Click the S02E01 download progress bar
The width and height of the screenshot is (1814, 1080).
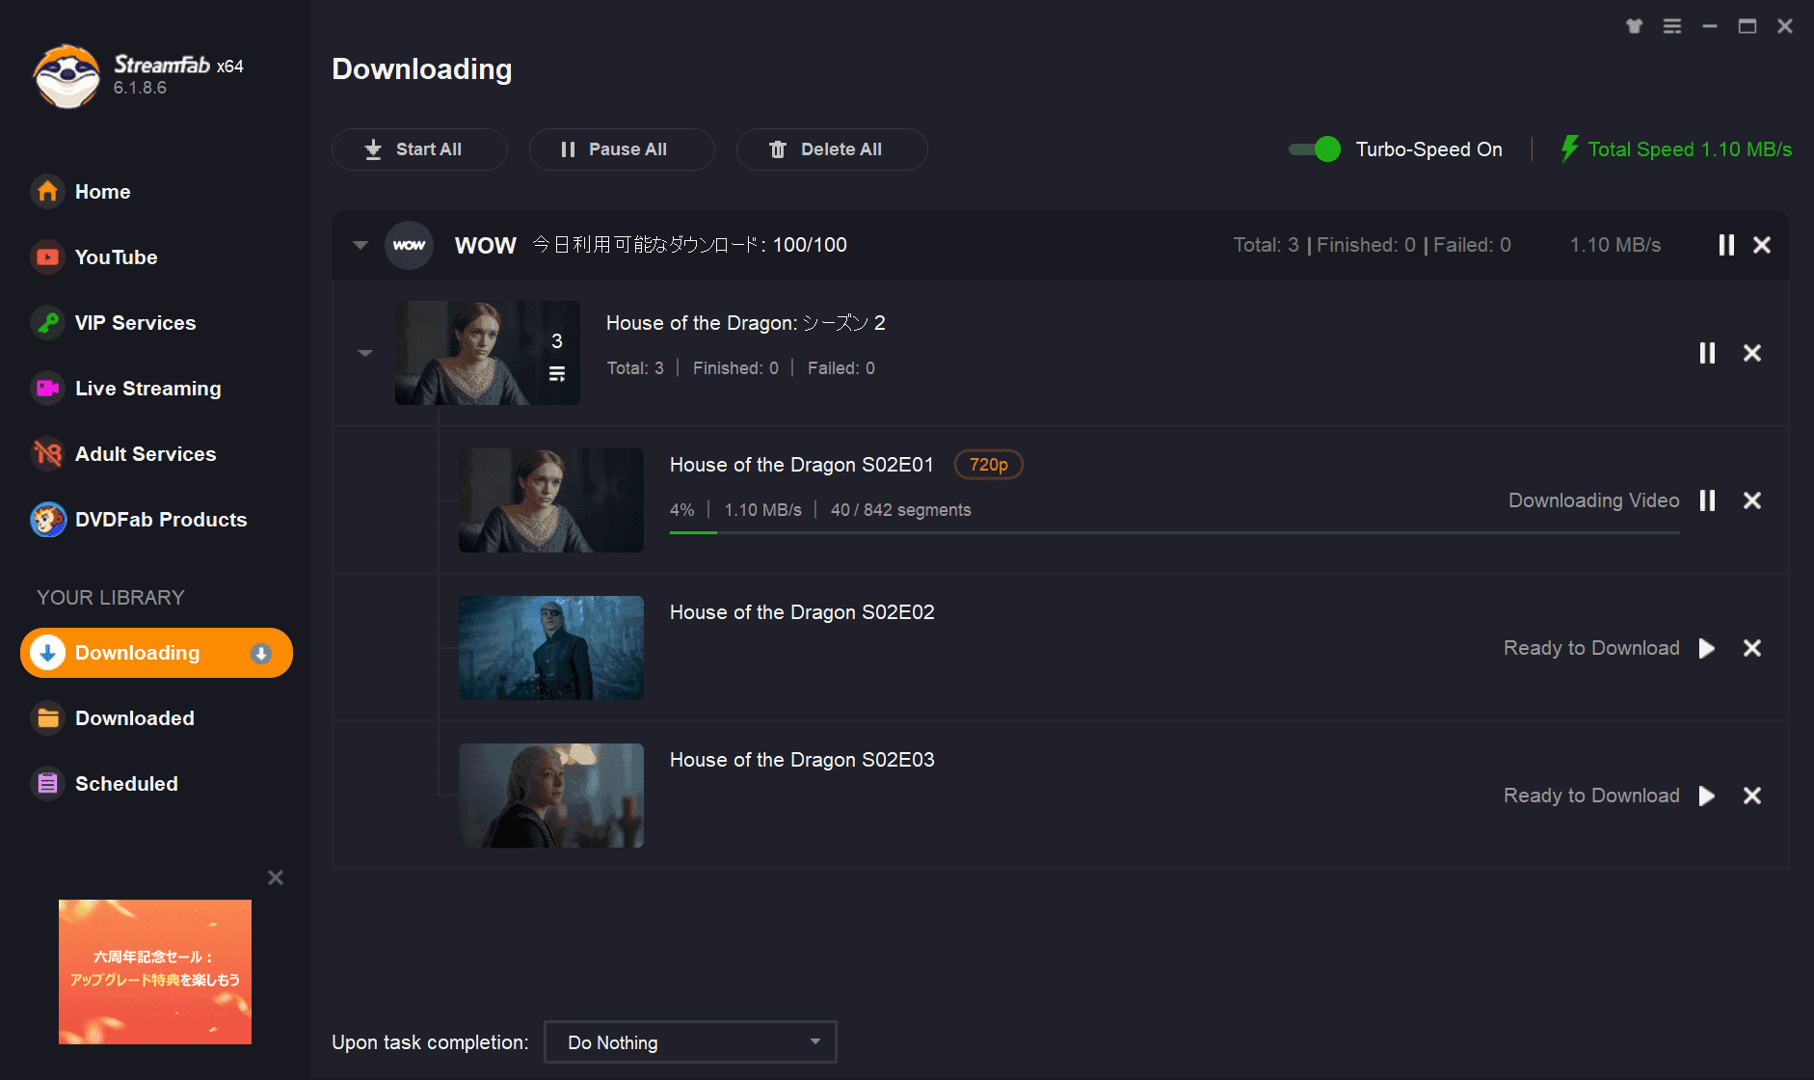click(1174, 533)
